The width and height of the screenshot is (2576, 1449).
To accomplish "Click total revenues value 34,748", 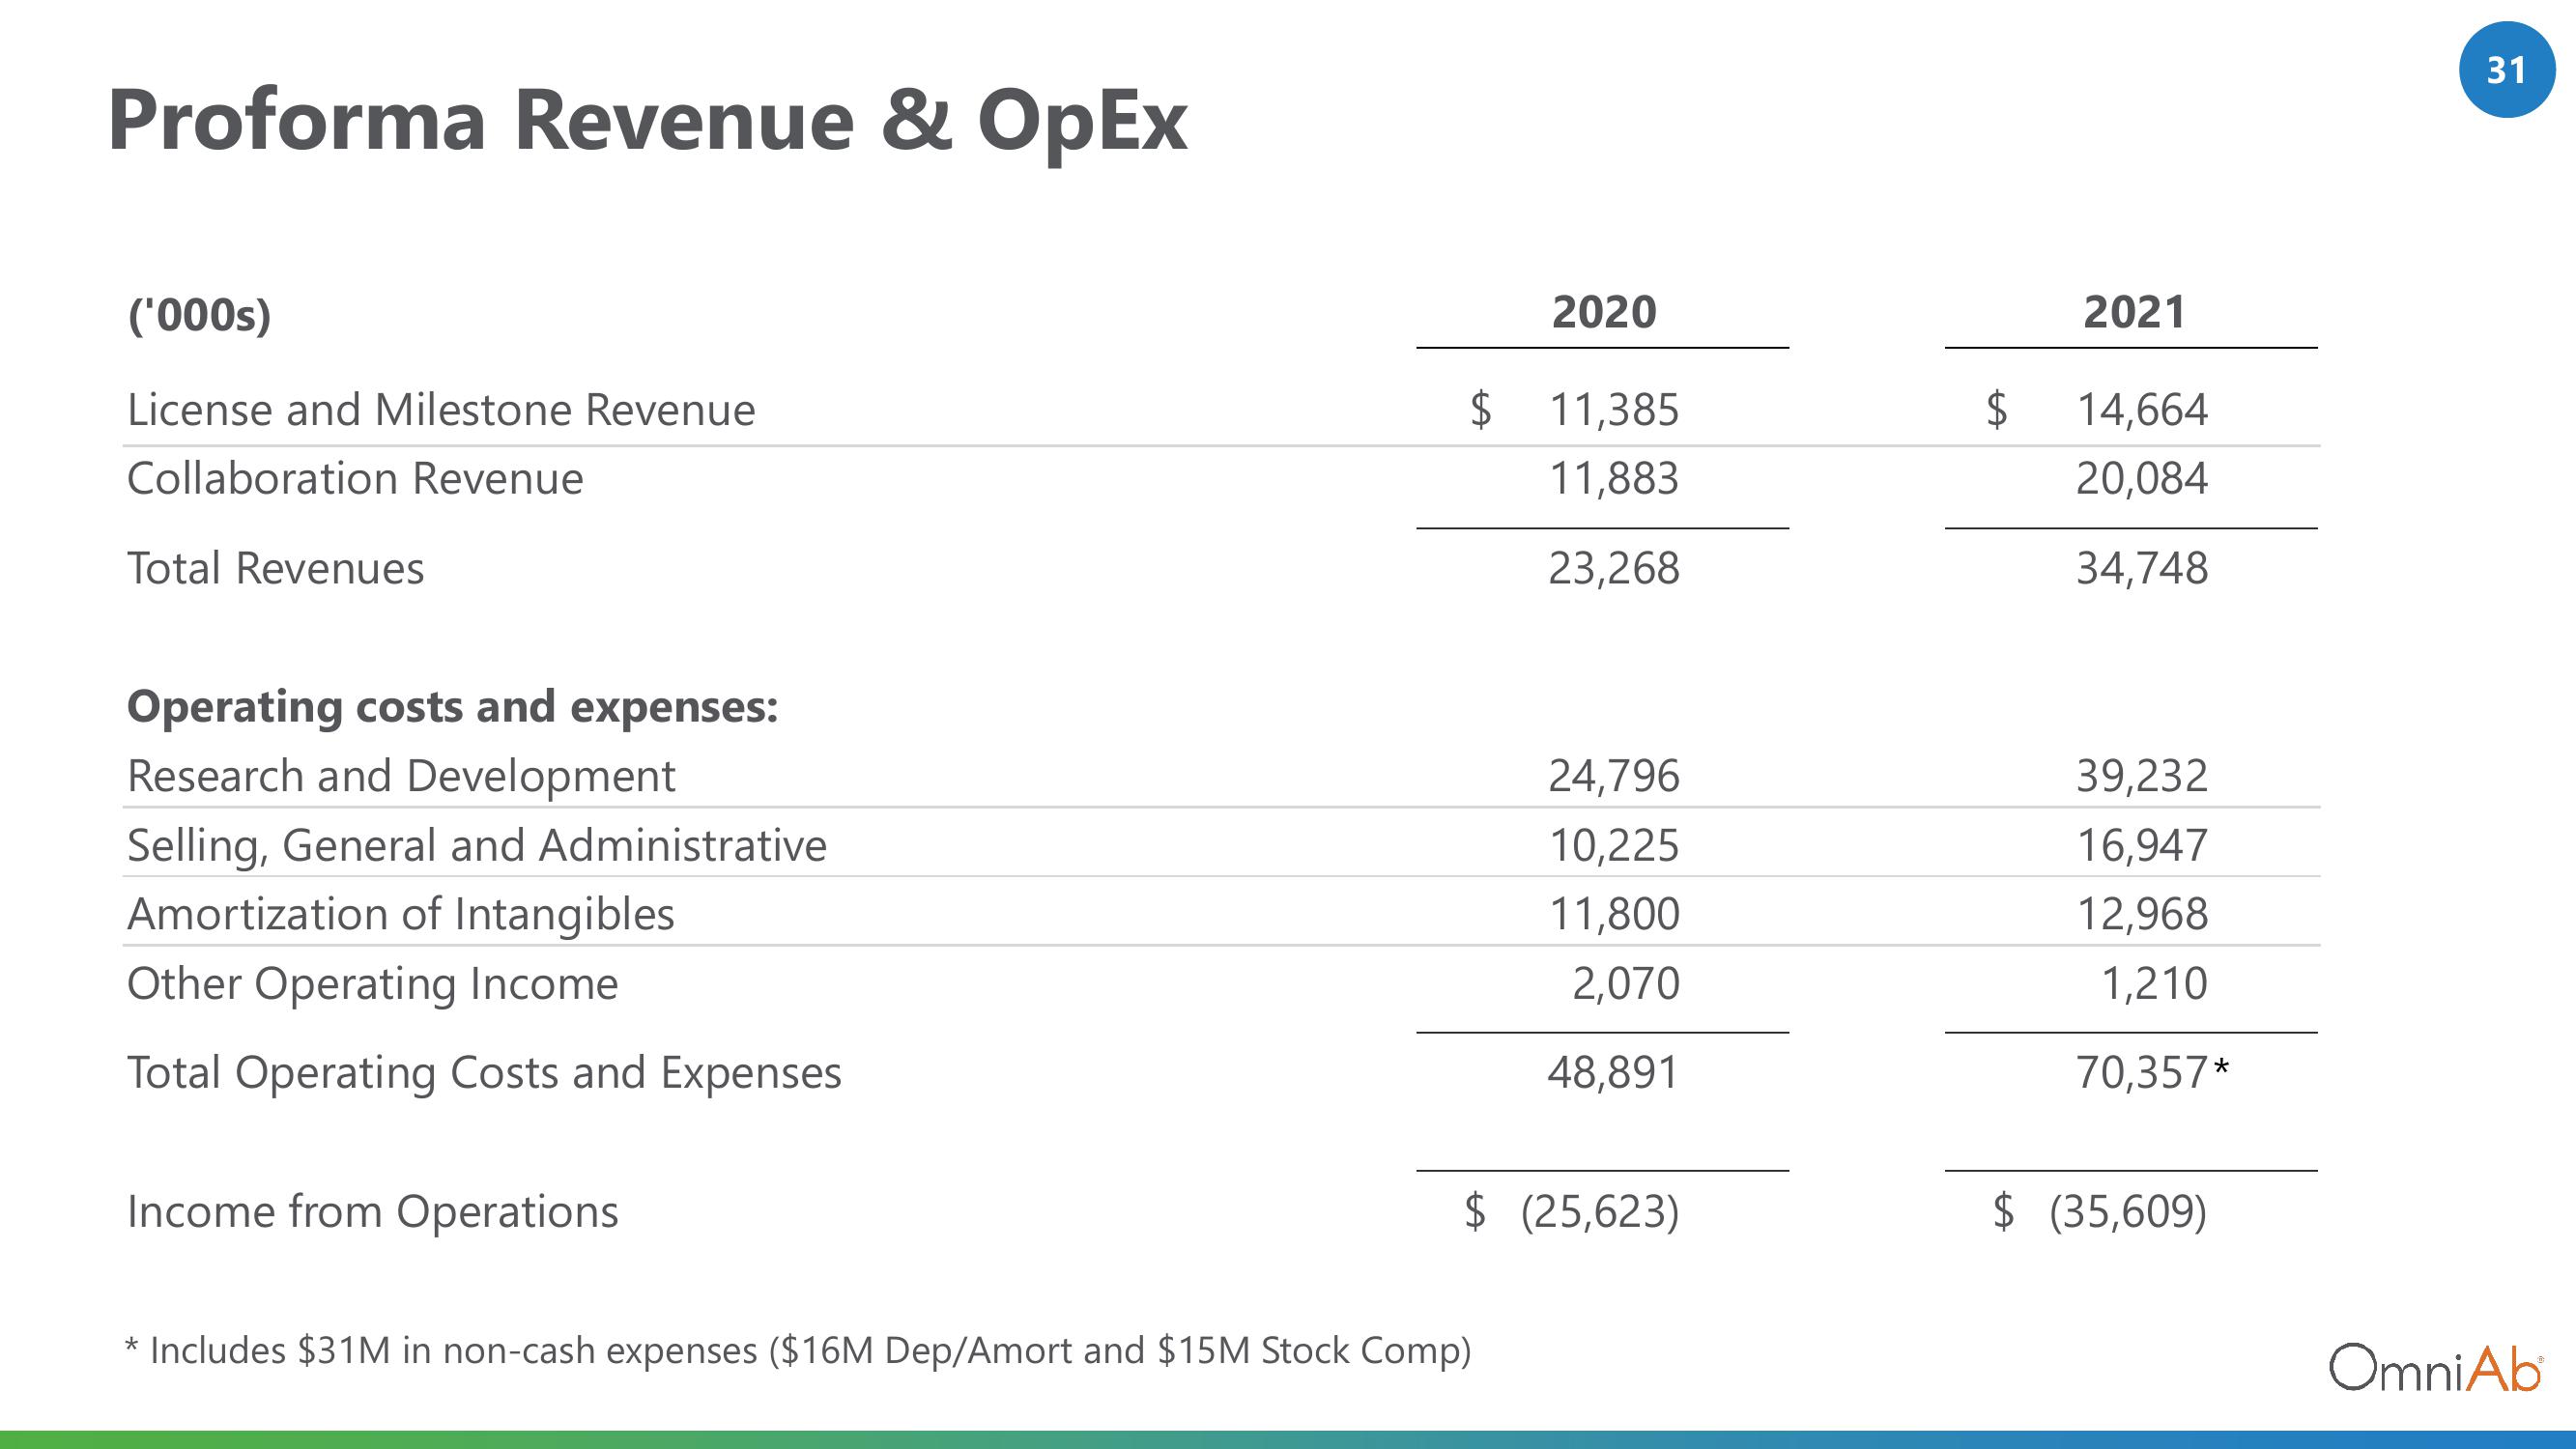I will pos(2142,568).
